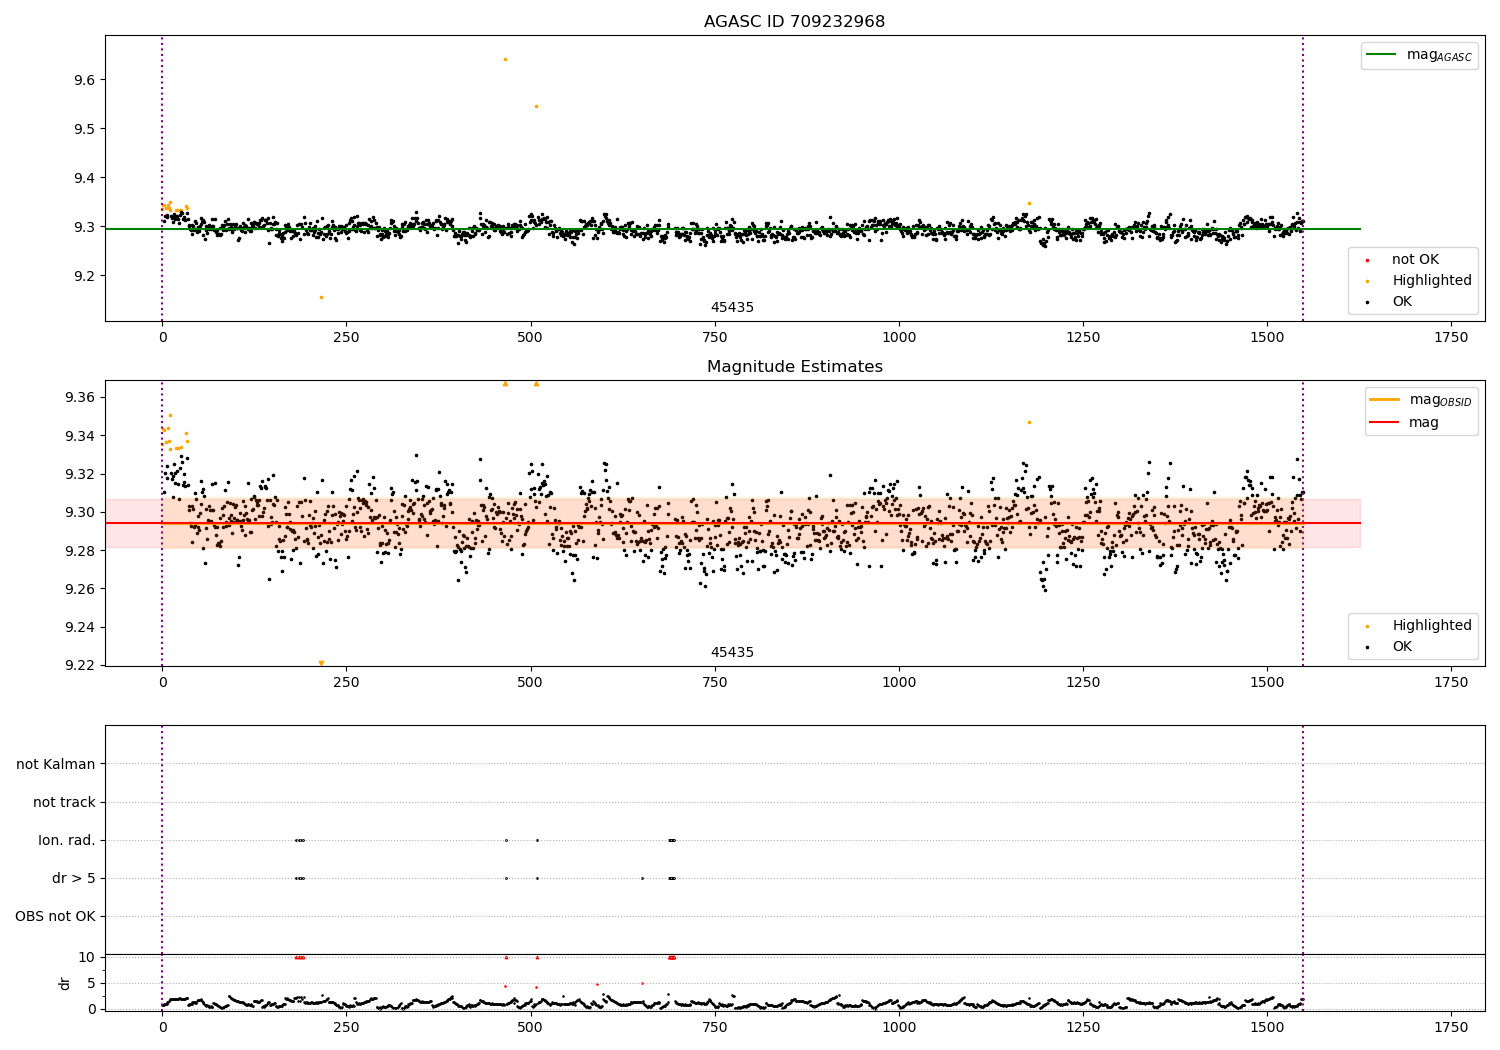Click the highest orange outlier point near 9.64 in the top plot

click(505, 59)
